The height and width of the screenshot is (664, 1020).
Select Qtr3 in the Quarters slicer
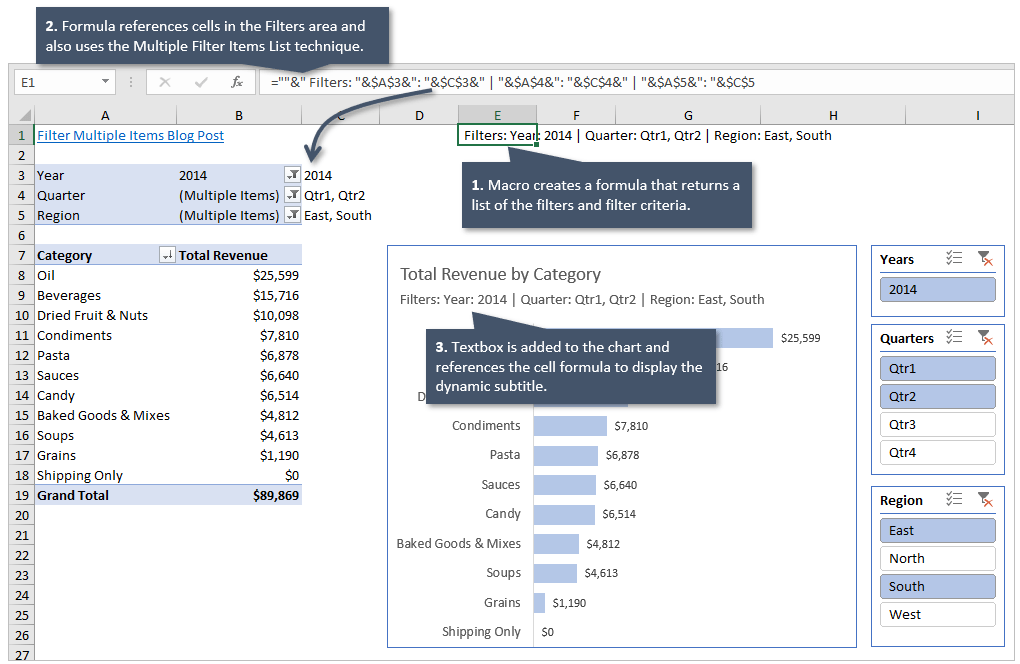937,424
